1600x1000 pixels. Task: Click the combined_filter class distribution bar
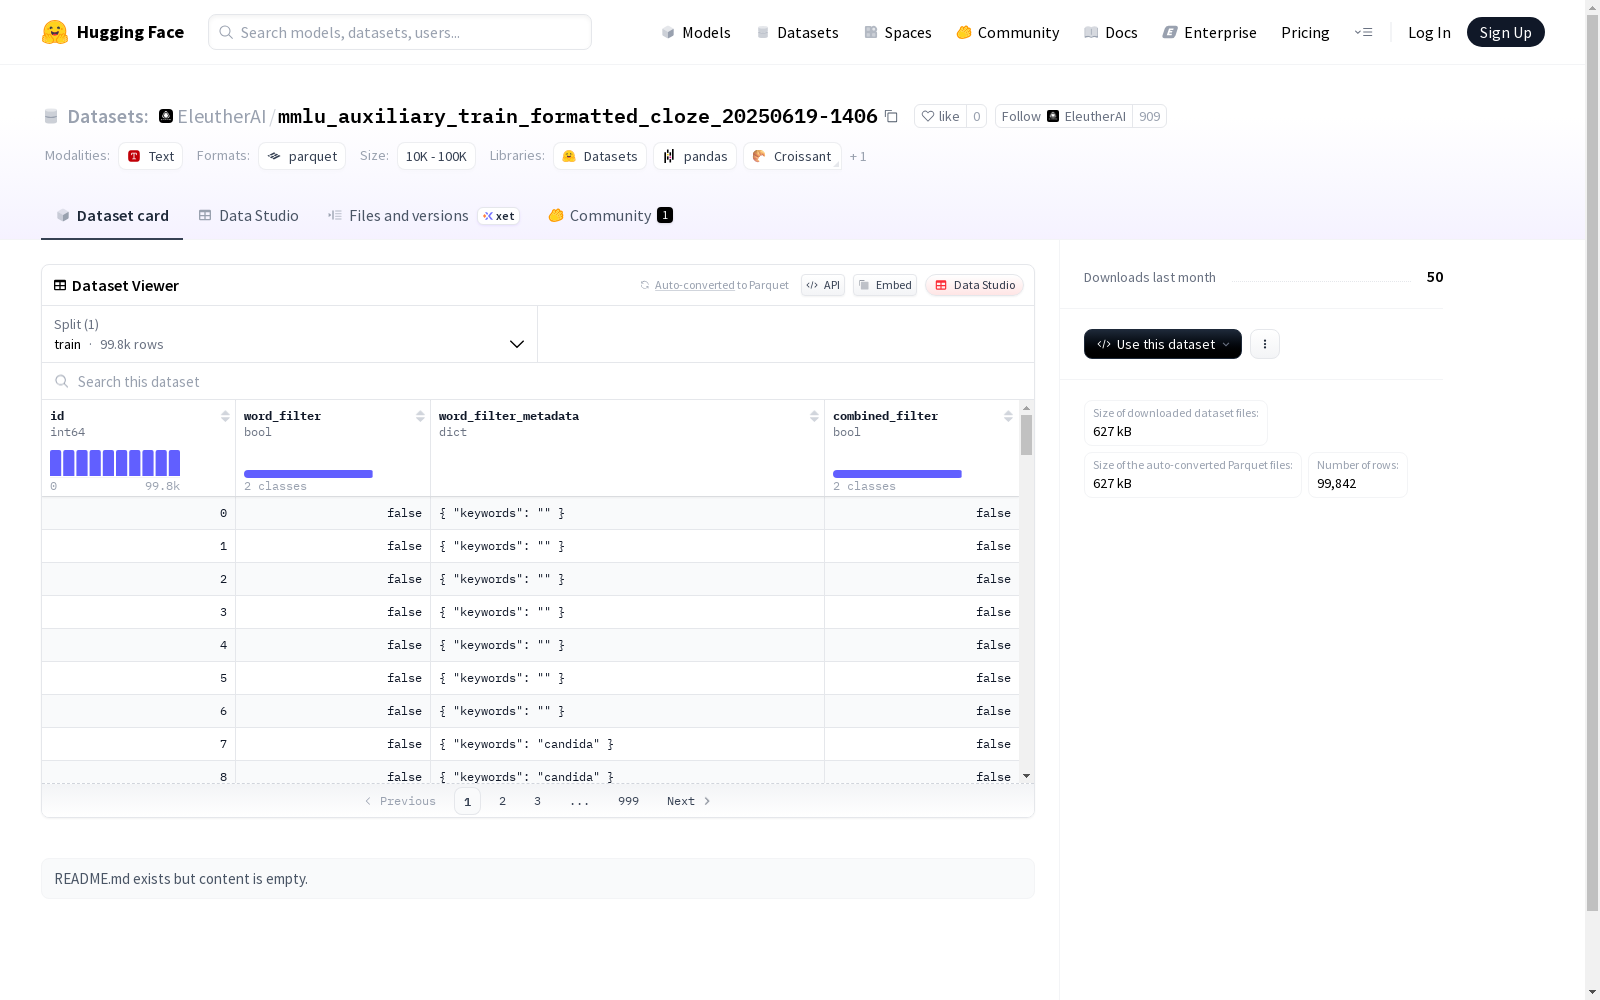click(897, 474)
